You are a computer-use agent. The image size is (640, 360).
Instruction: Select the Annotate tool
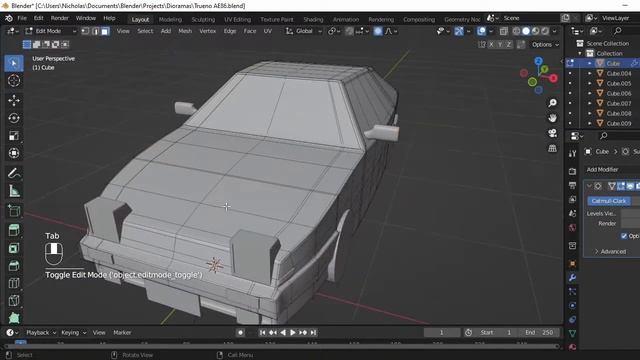[x=14, y=173]
